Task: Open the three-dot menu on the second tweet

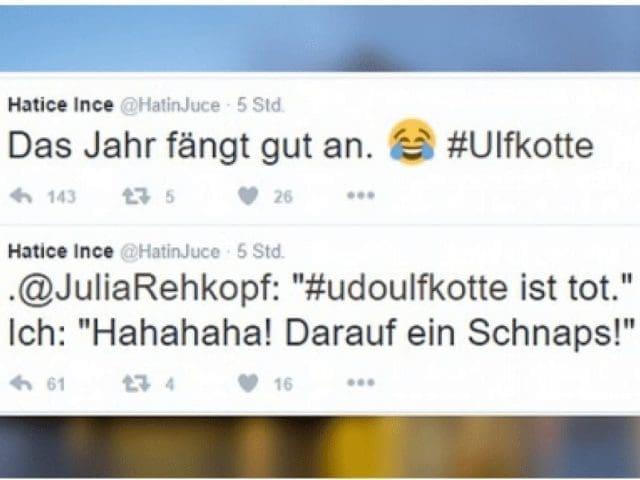Action: pos(361,383)
